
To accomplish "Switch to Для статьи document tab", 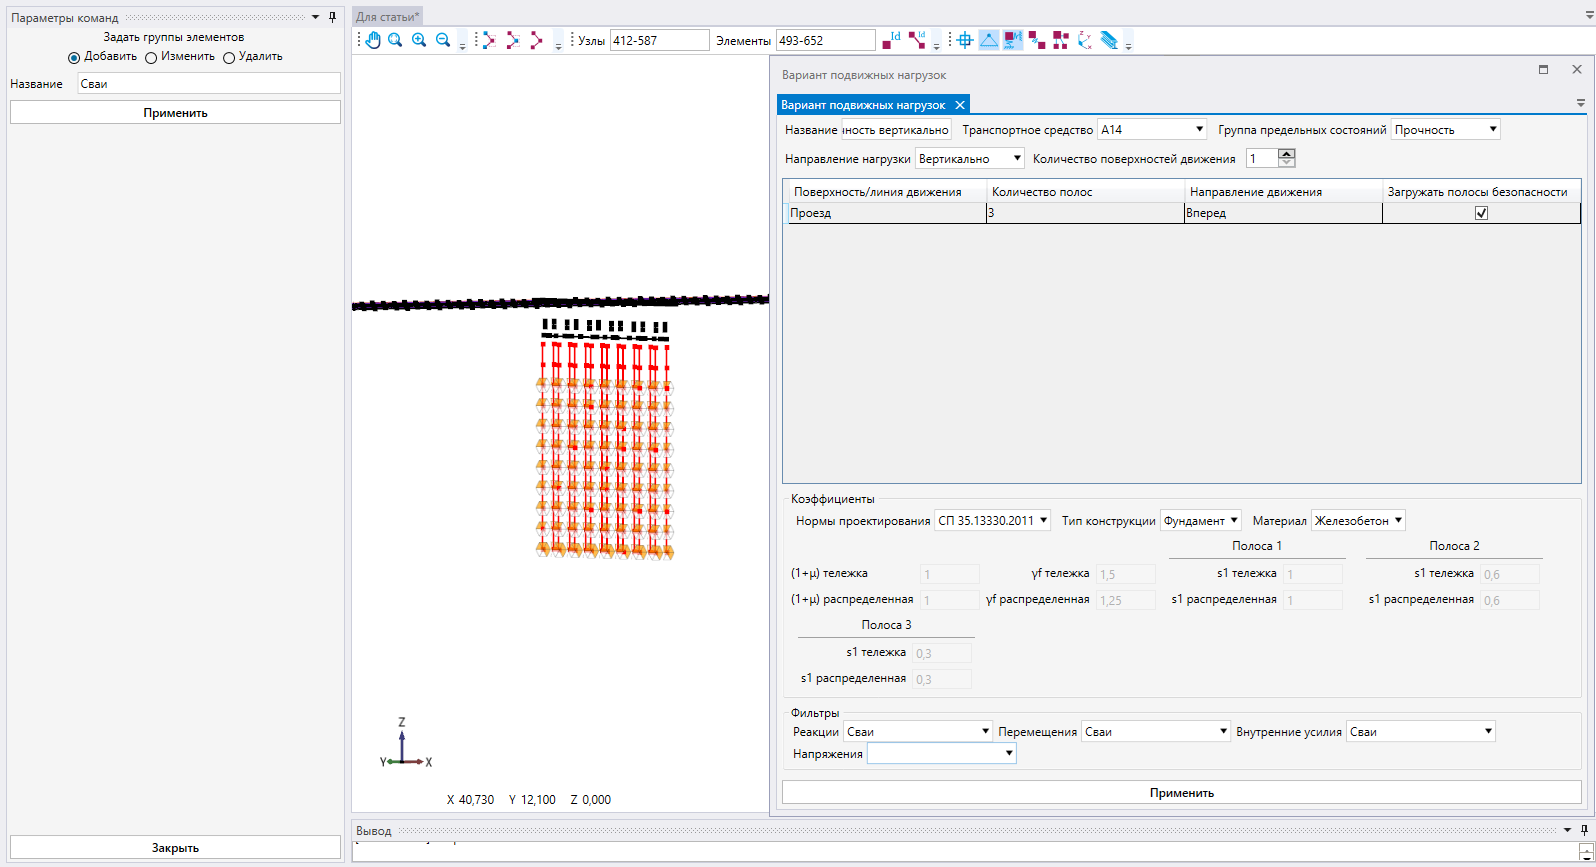I will (x=388, y=17).
